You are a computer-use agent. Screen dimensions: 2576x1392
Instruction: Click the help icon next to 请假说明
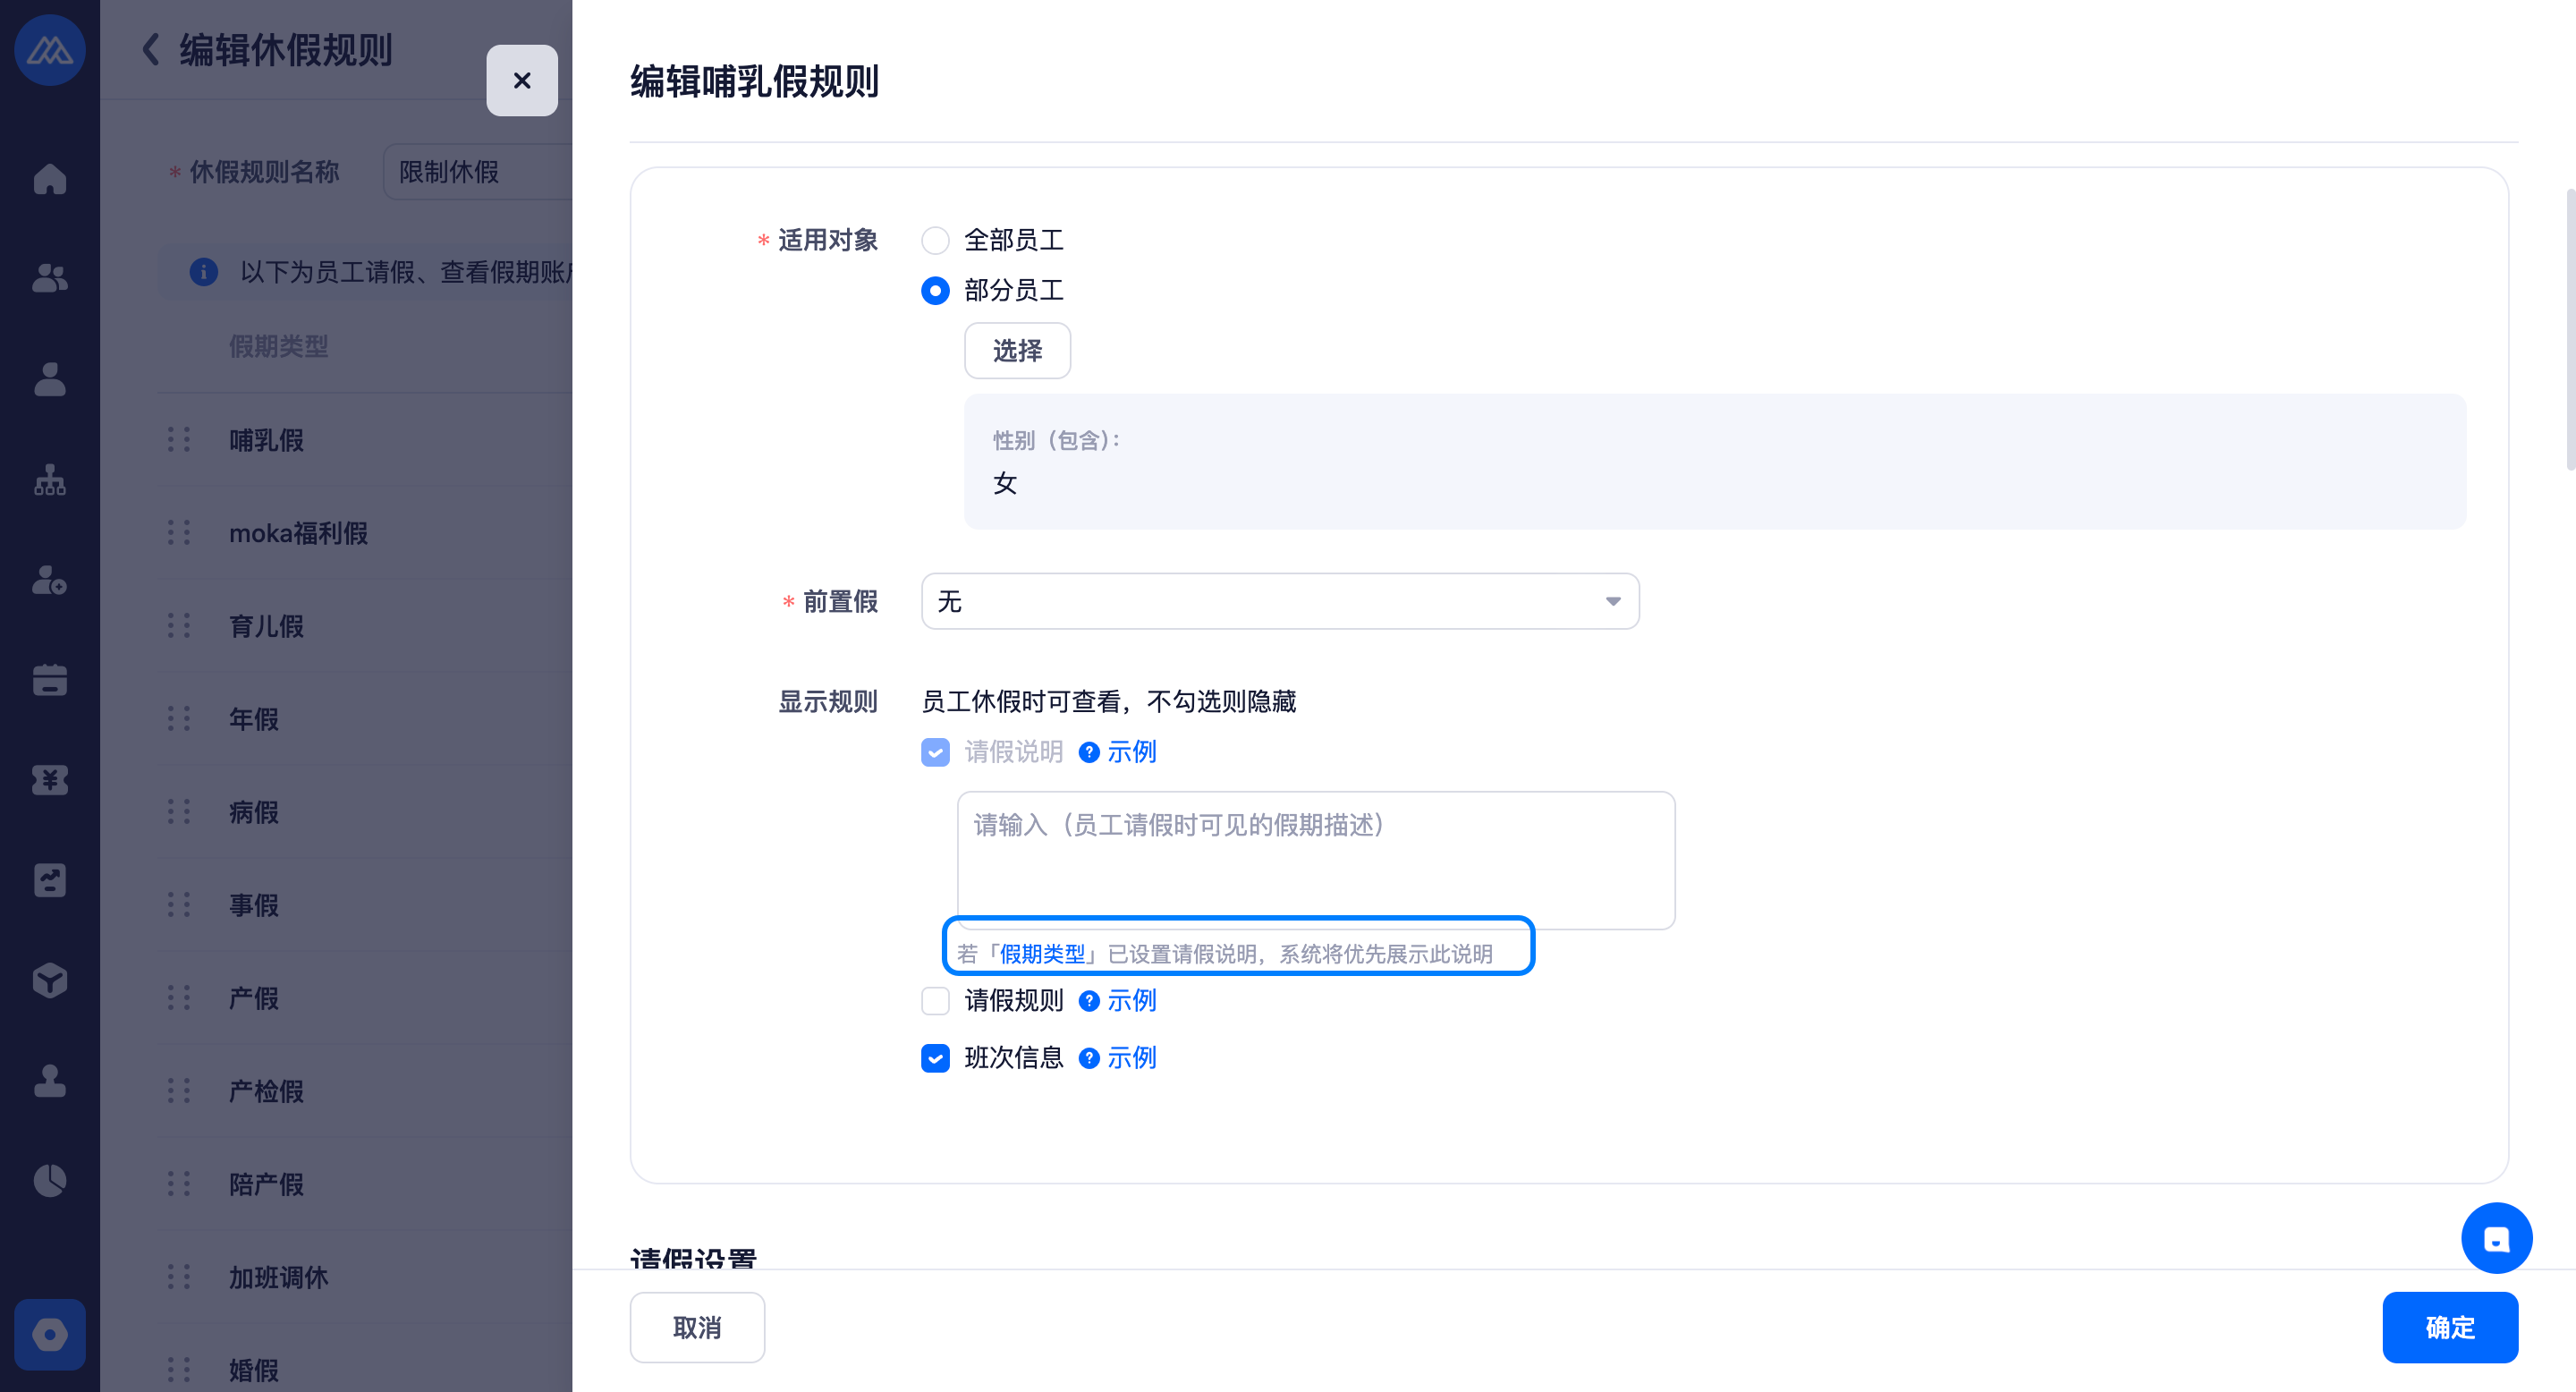click(x=1089, y=752)
